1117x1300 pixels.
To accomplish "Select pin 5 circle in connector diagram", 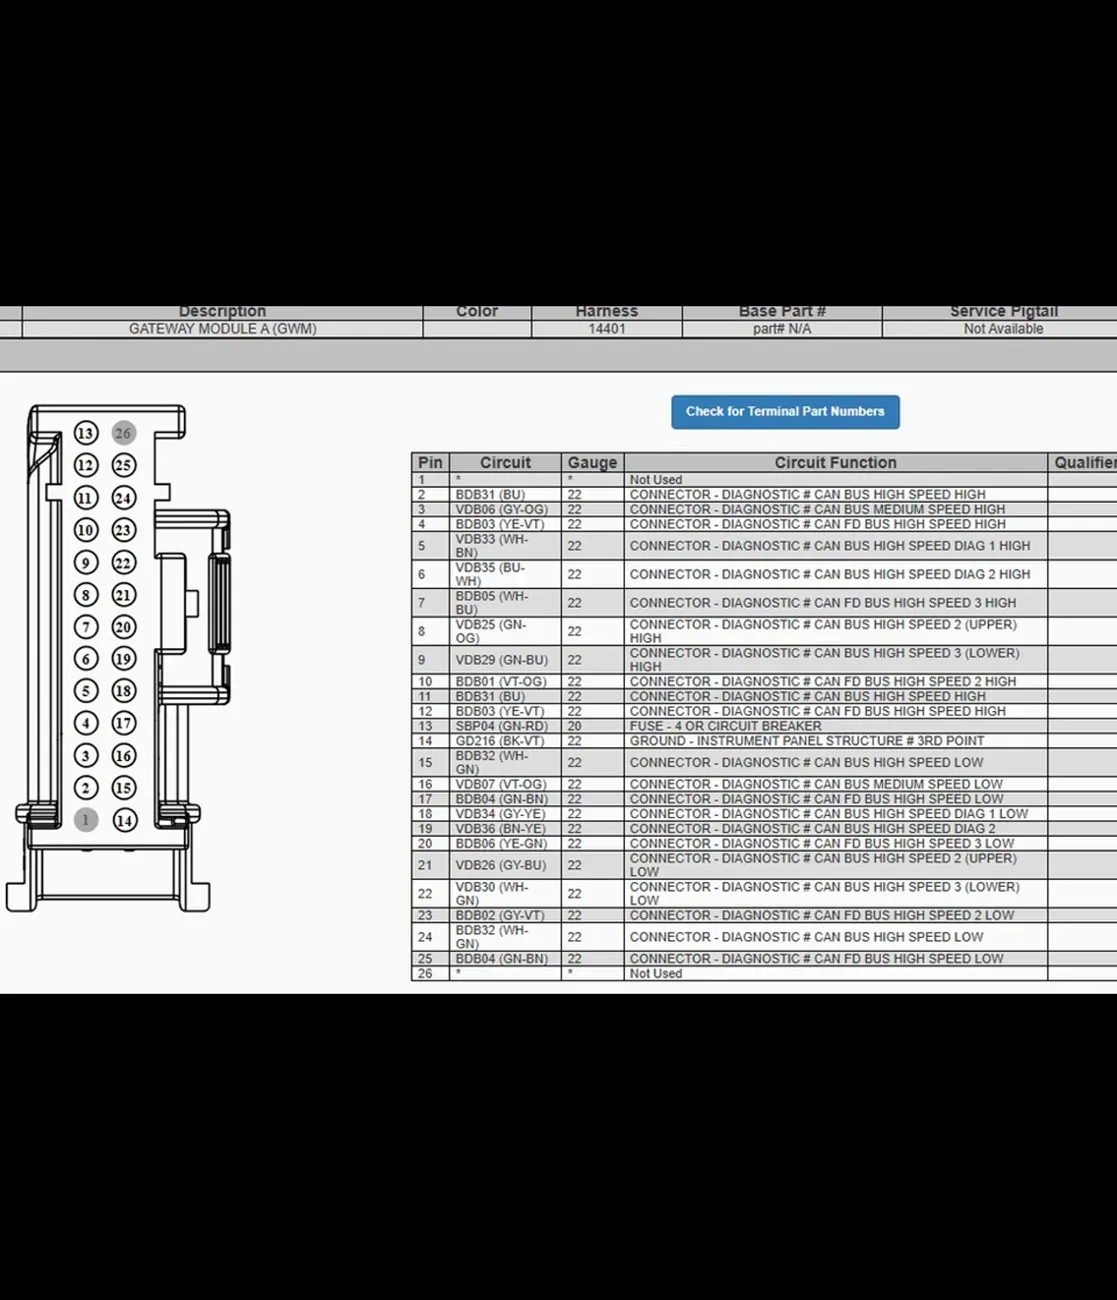I will [x=86, y=691].
